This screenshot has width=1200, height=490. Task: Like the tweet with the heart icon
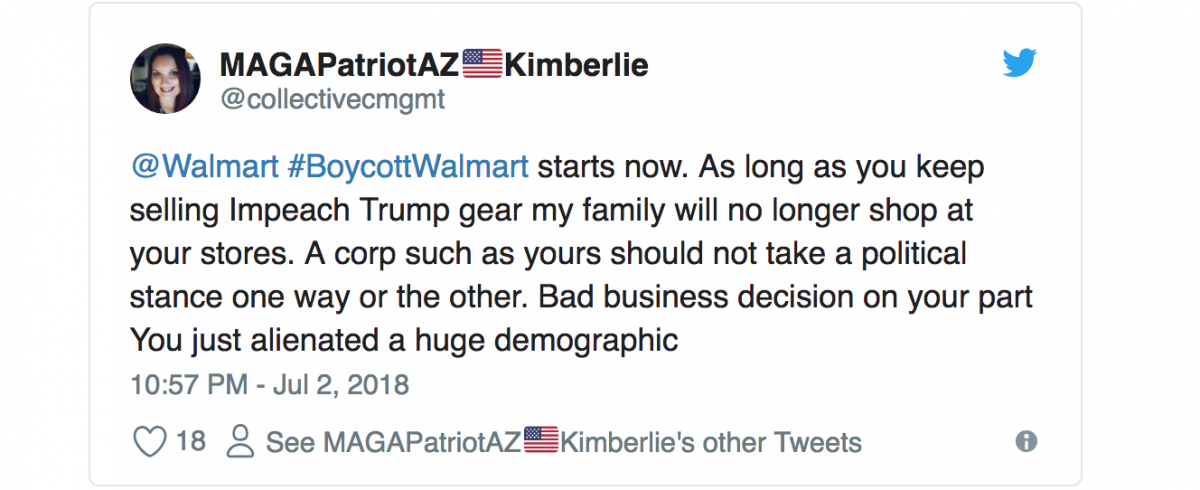coord(149,441)
